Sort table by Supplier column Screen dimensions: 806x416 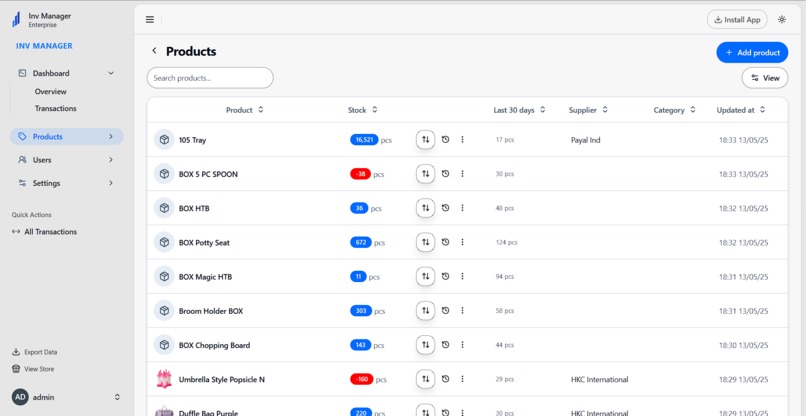tap(589, 110)
